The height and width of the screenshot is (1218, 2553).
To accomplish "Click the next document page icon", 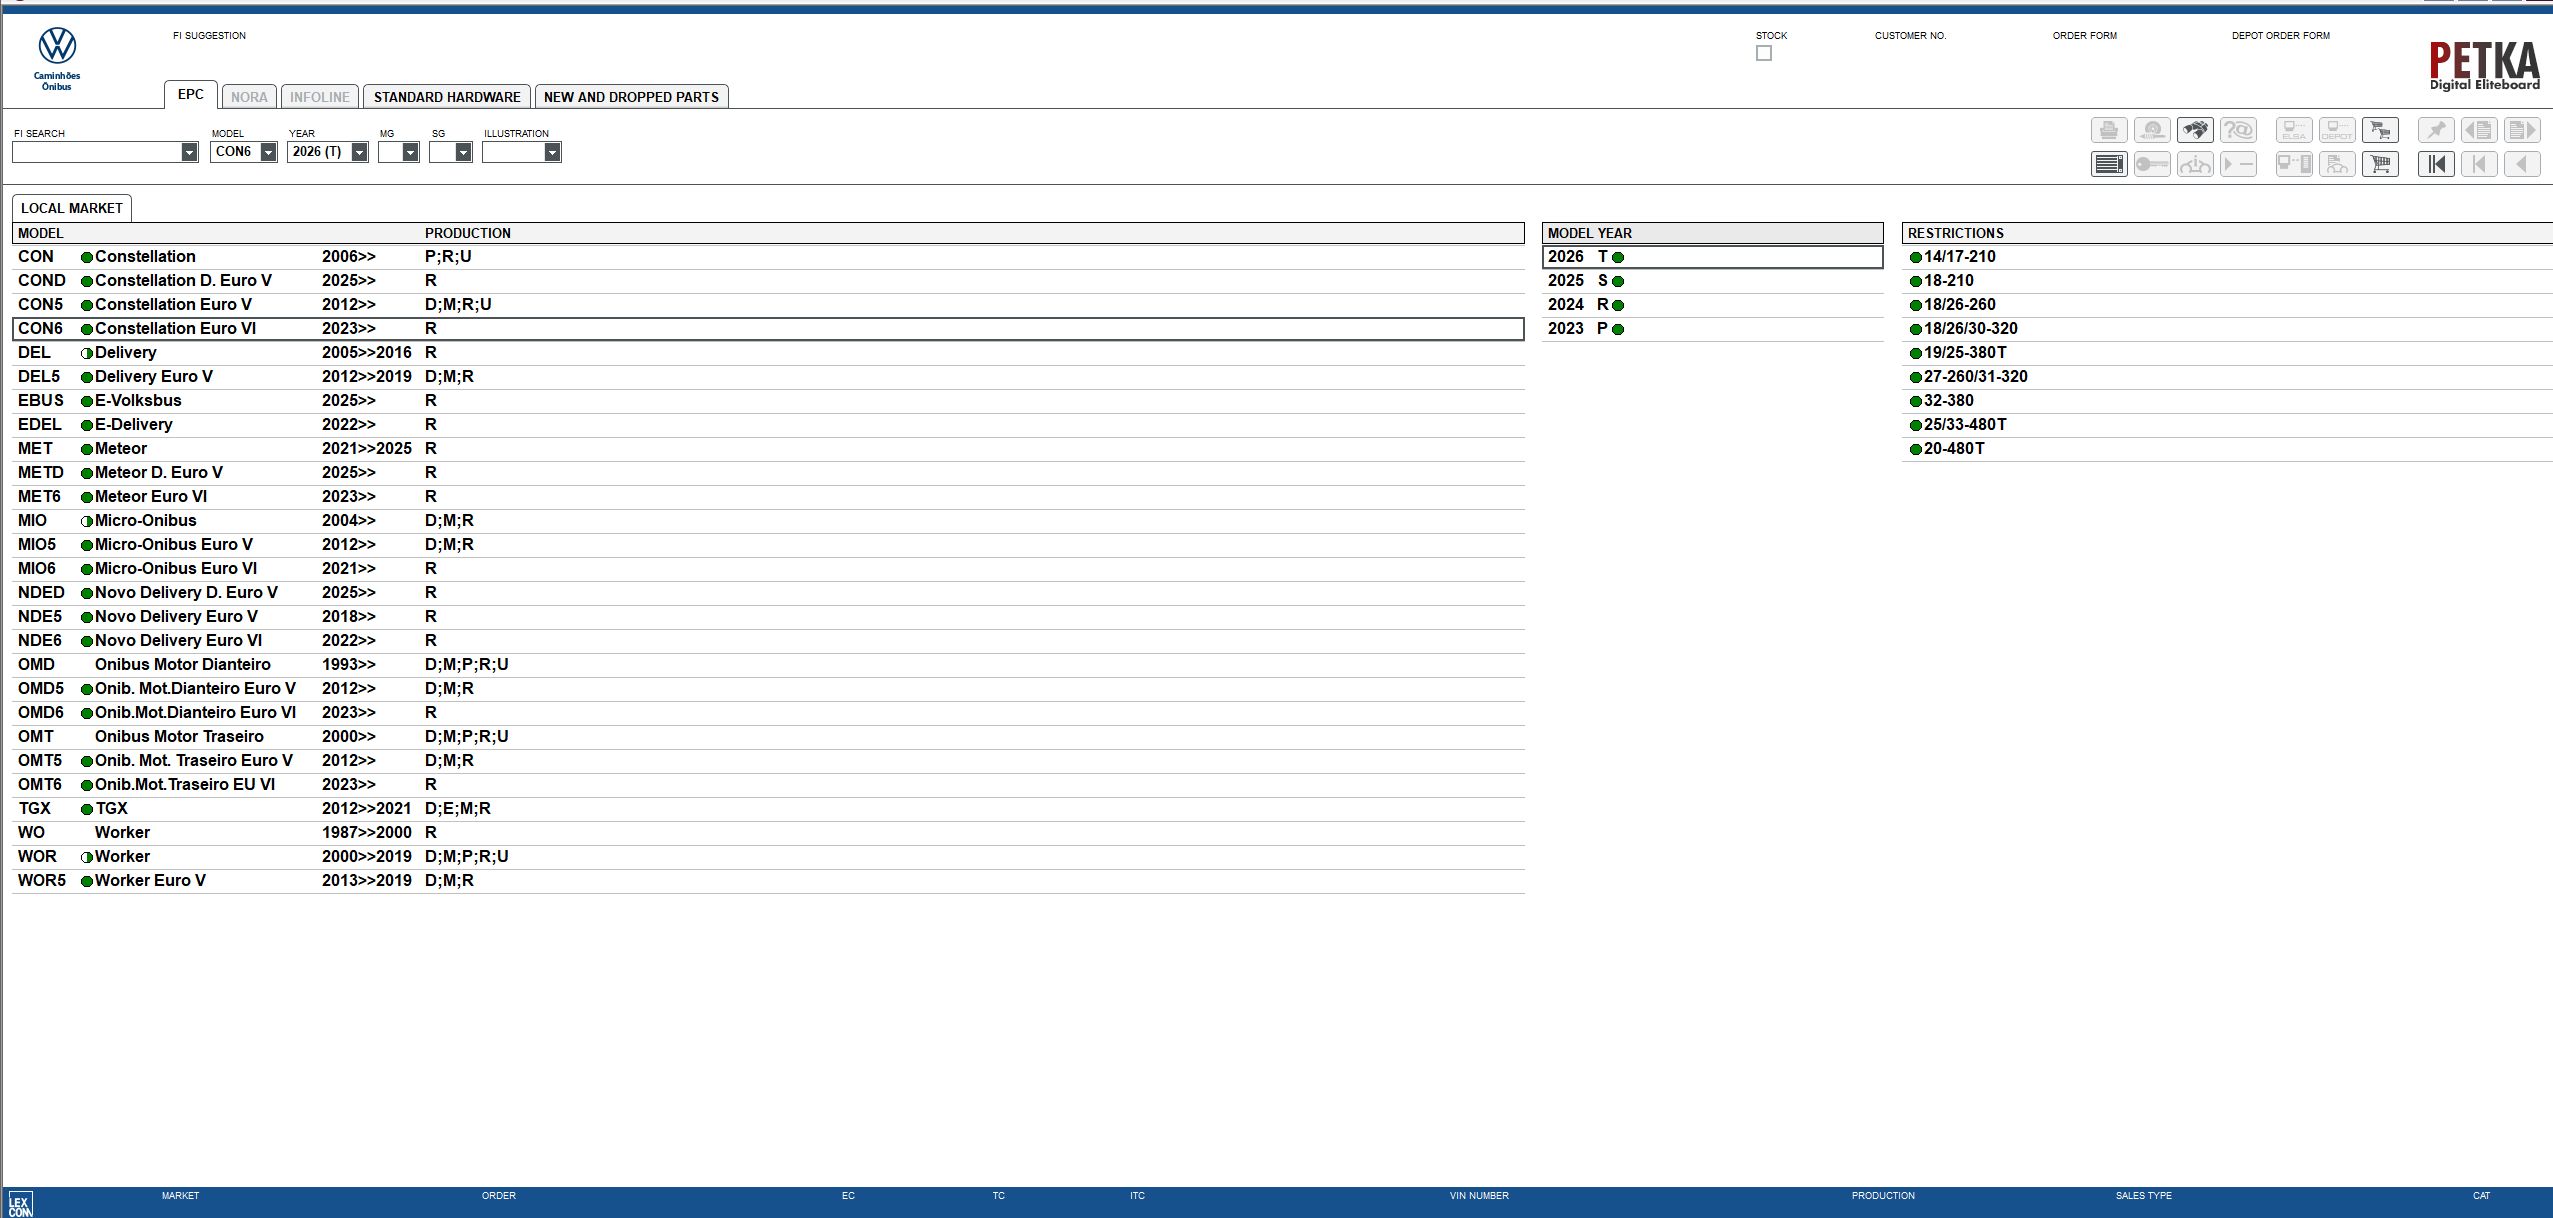I will coord(2522,130).
